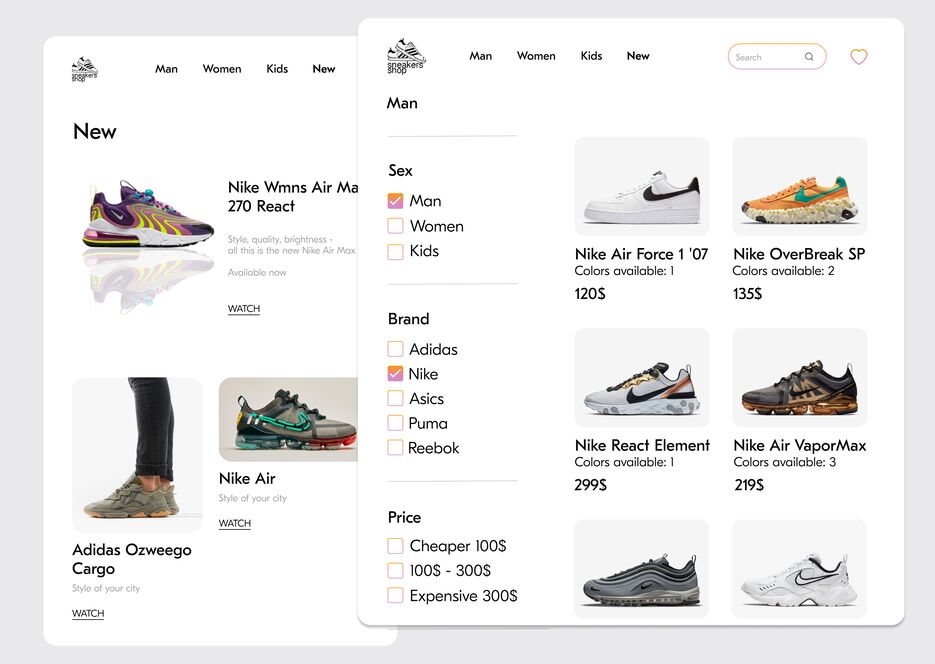The width and height of the screenshot is (935, 664).
Task: Click the search magnifier icon
Action: pos(809,57)
